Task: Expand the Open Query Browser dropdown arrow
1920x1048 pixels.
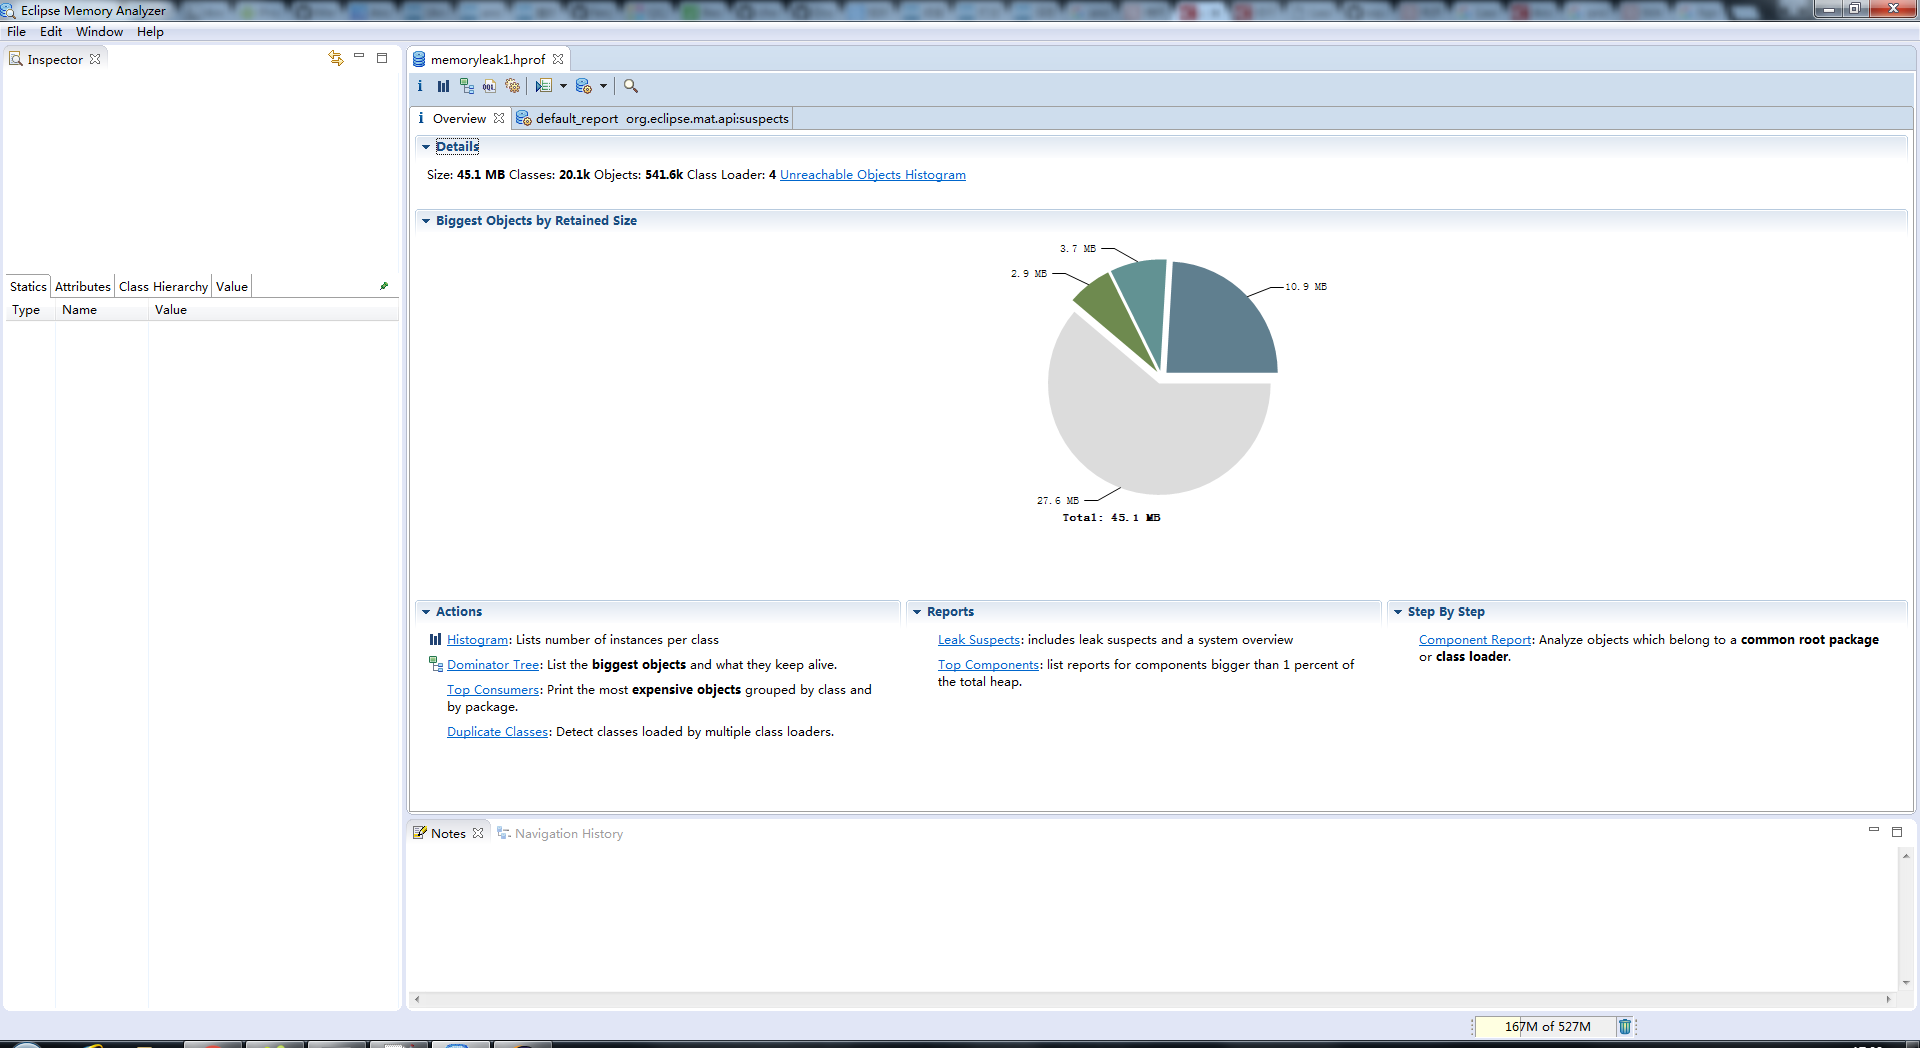Action: [603, 86]
